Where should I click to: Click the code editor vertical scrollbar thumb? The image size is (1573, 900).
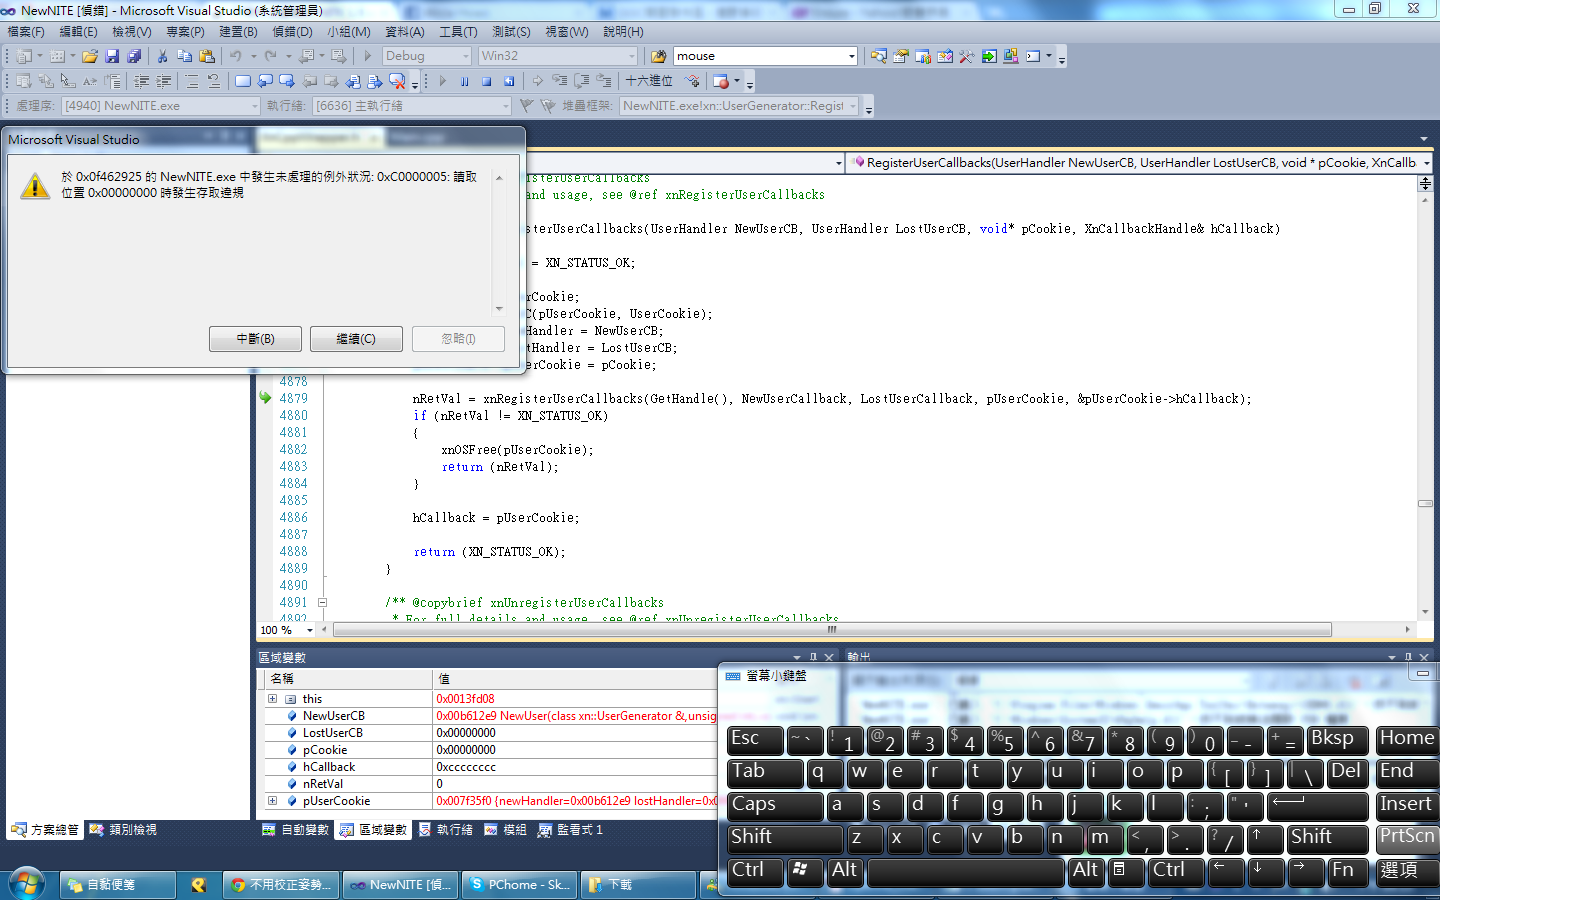point(1425,503)
